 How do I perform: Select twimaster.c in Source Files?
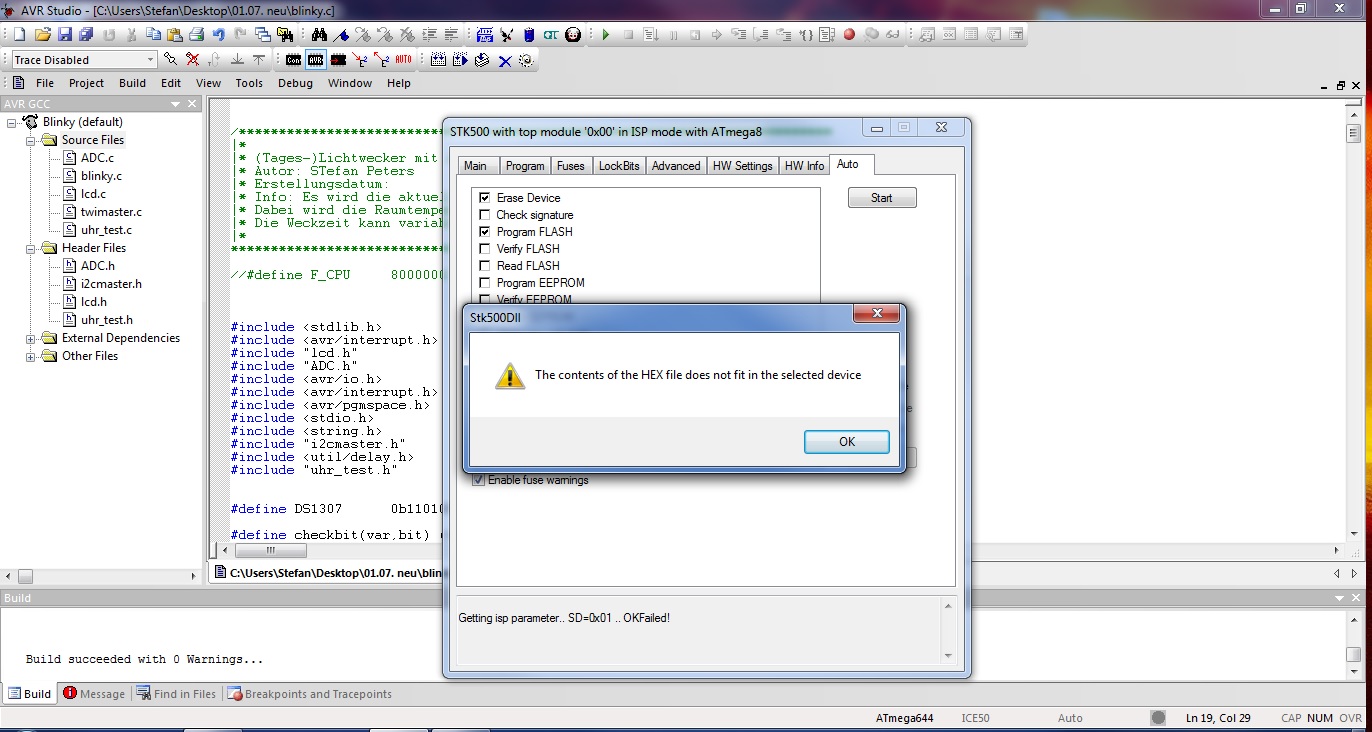click(111, 212)
